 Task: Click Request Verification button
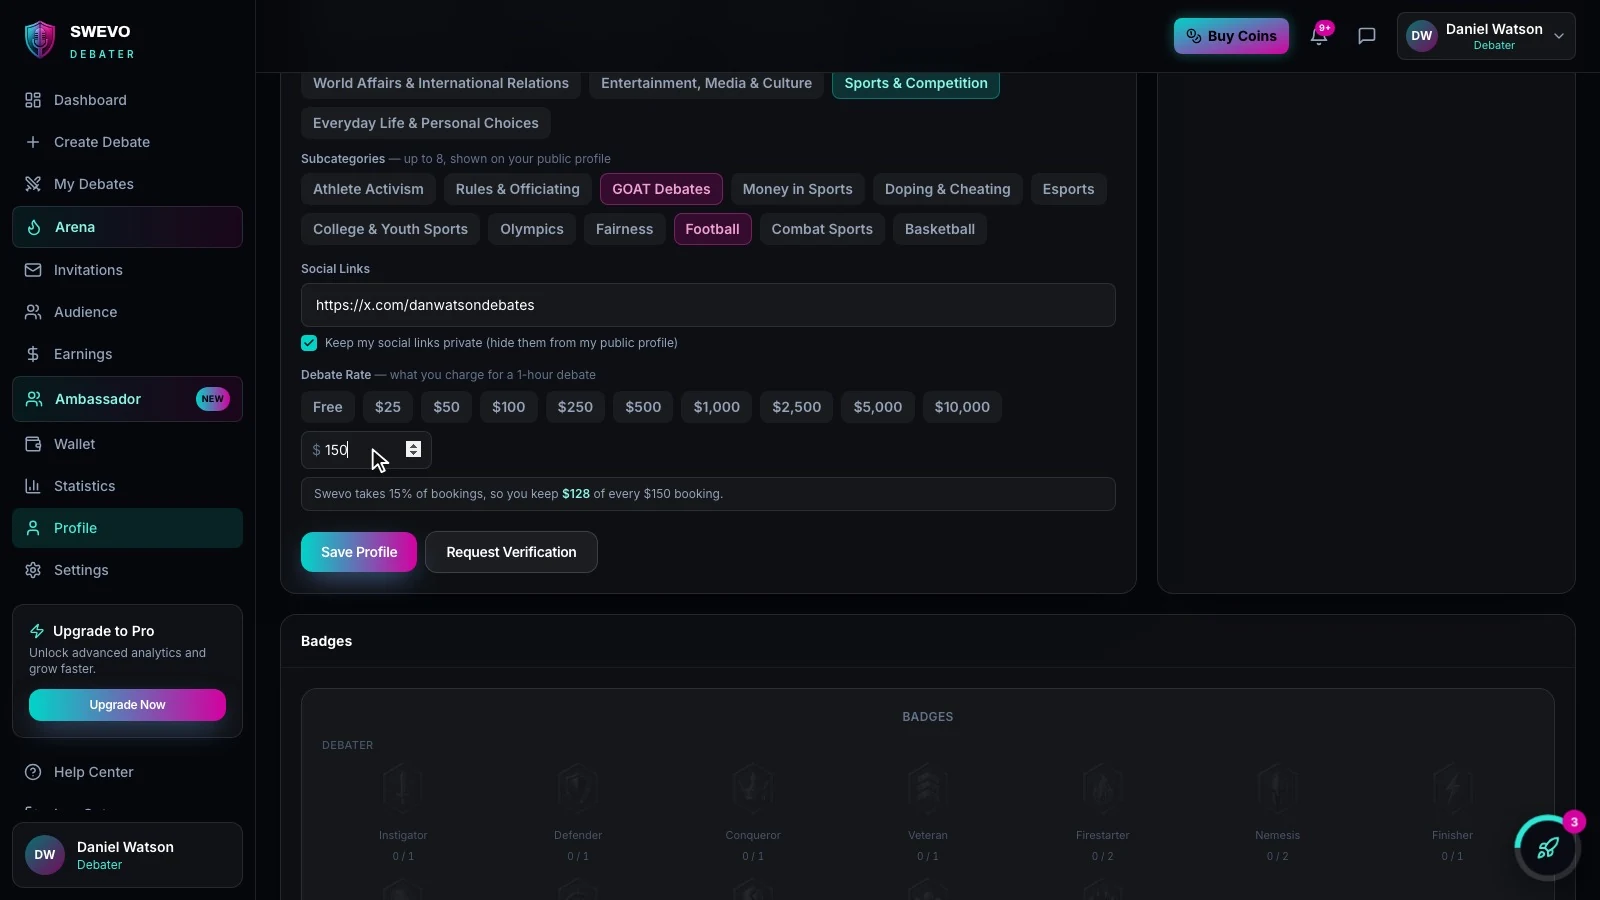click(x=511, y=552)
